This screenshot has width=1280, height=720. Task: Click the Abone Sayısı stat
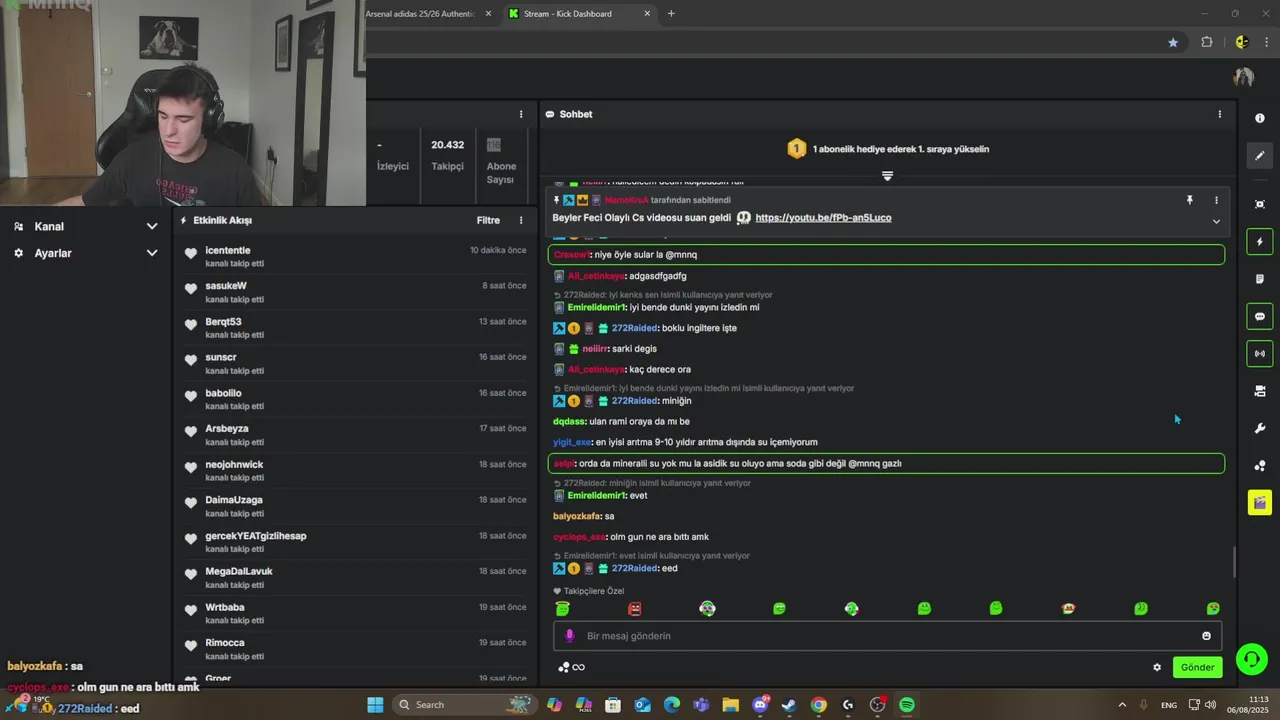tap(501, 160)
